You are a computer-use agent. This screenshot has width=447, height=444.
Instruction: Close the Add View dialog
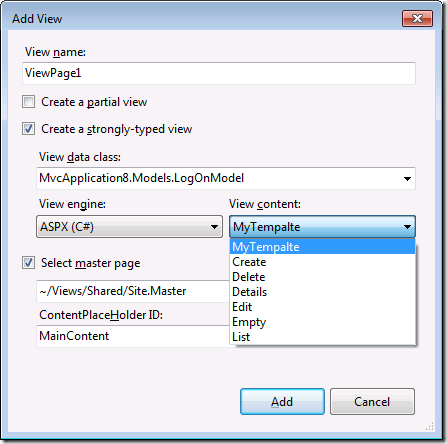click(x=417, y=19)
